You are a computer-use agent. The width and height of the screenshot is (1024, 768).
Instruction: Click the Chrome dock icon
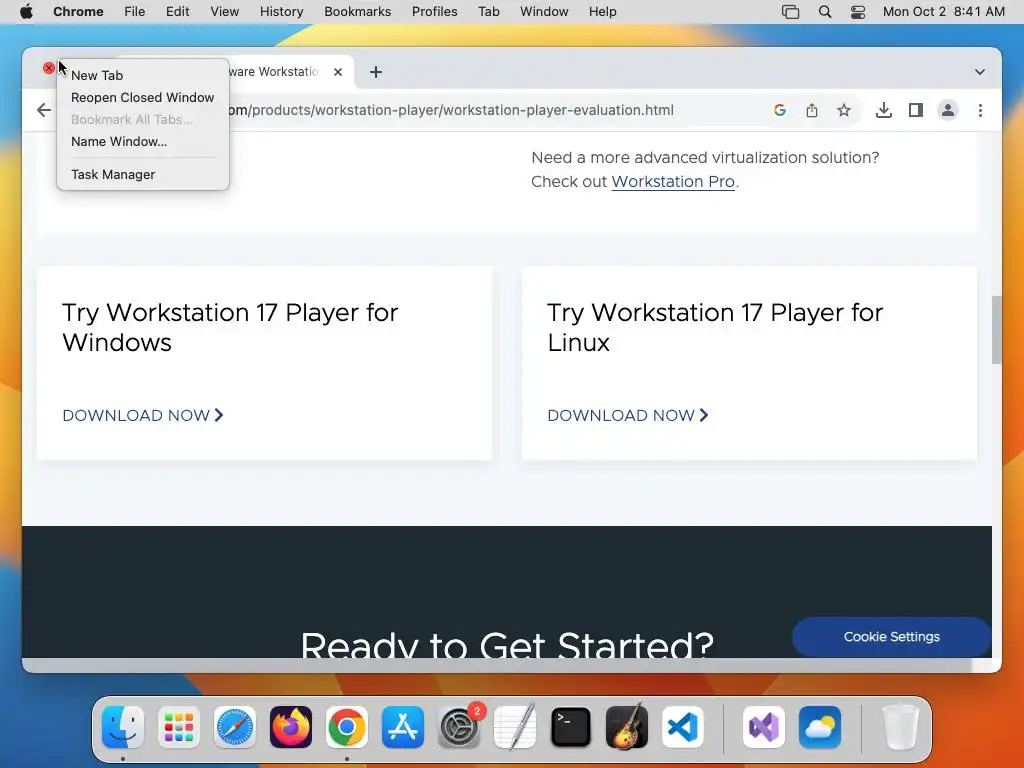point(347,727)
